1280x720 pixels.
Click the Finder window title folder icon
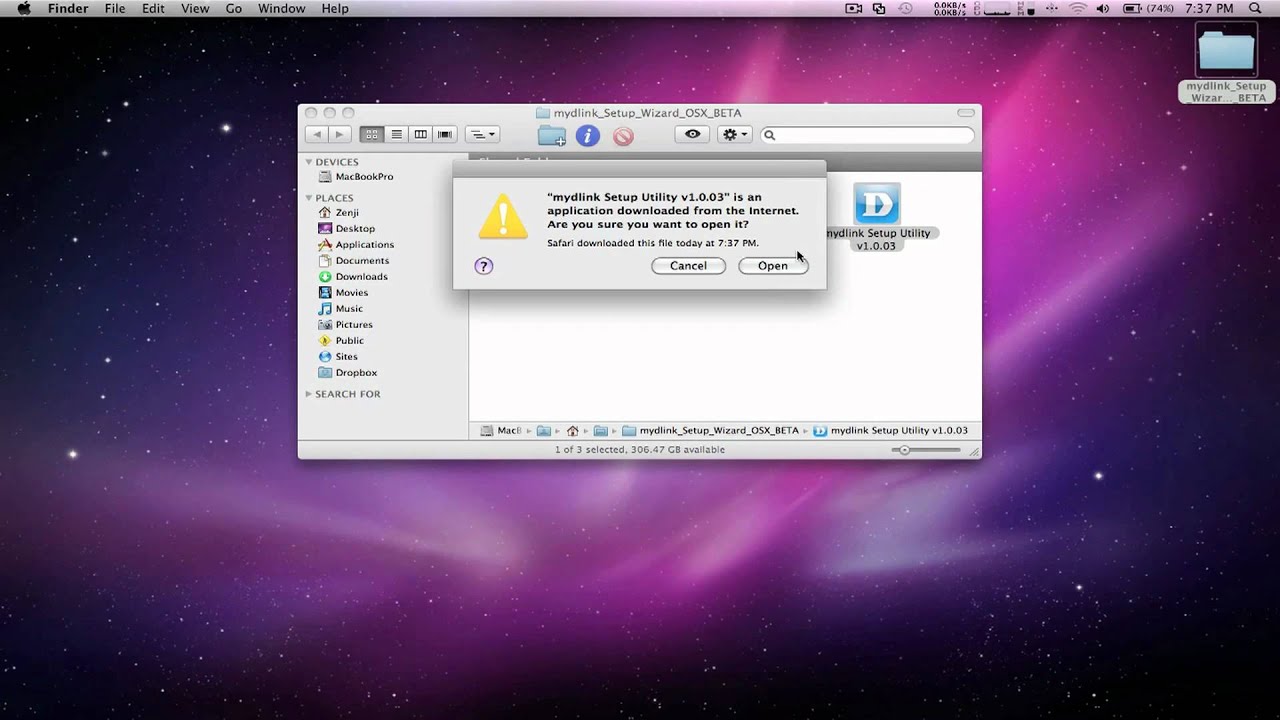pyautogui.click(x=543, y=113)
